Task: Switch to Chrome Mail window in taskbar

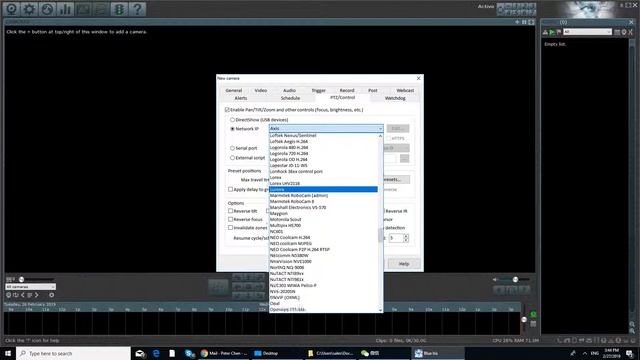Action: 224,353
